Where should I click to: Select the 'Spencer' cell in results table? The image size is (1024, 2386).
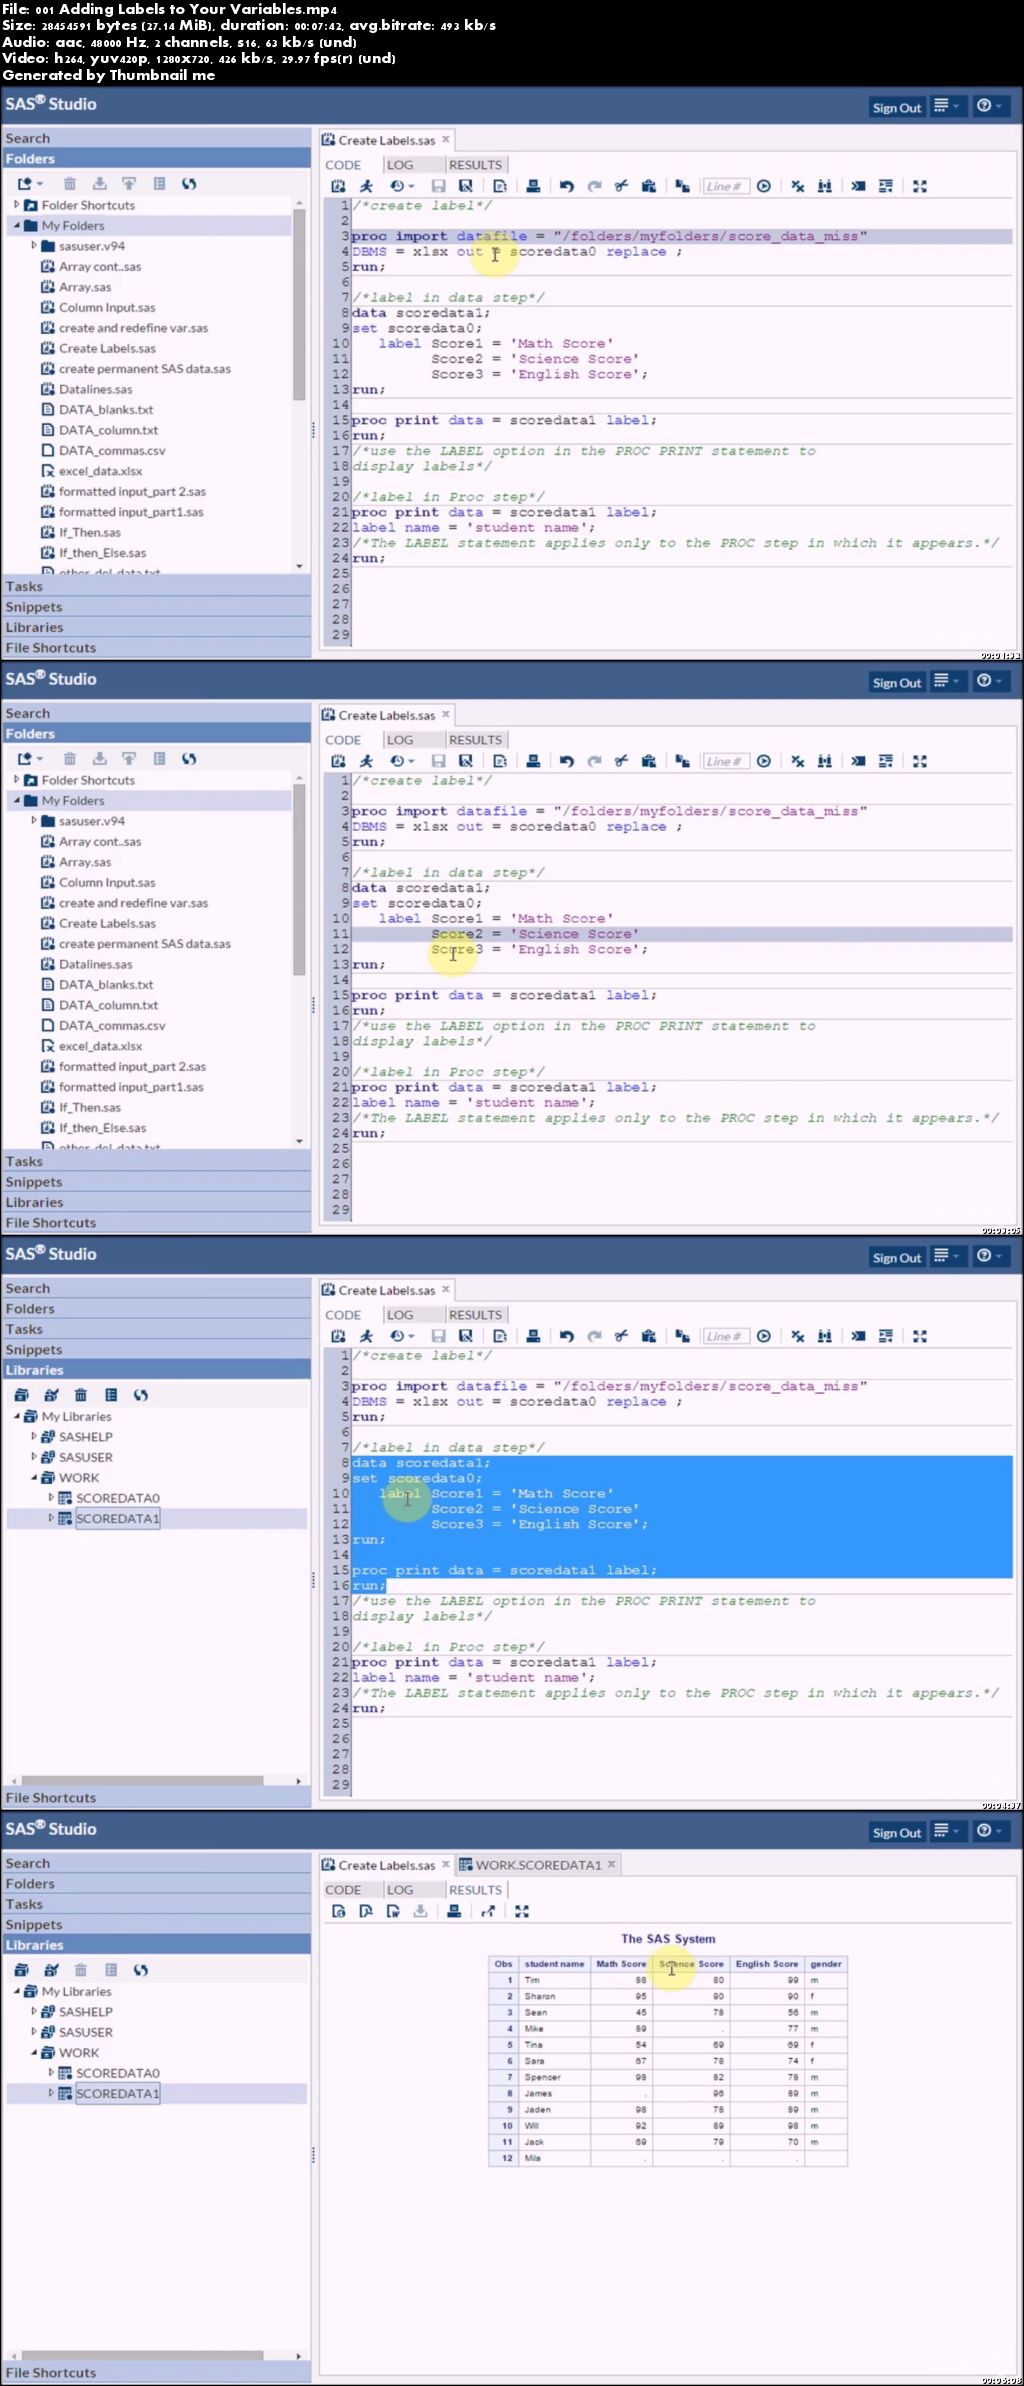click(554, 2077)
